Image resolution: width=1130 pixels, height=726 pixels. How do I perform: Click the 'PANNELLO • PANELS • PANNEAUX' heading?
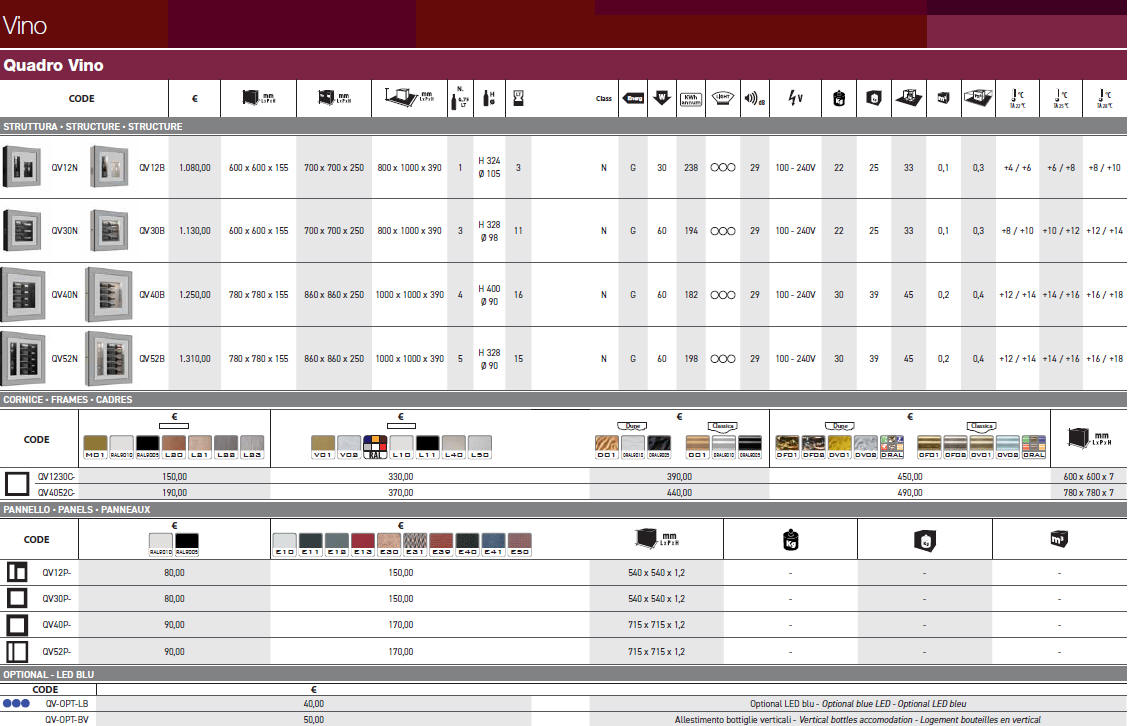pyautogui.click(x=76, y=510)
